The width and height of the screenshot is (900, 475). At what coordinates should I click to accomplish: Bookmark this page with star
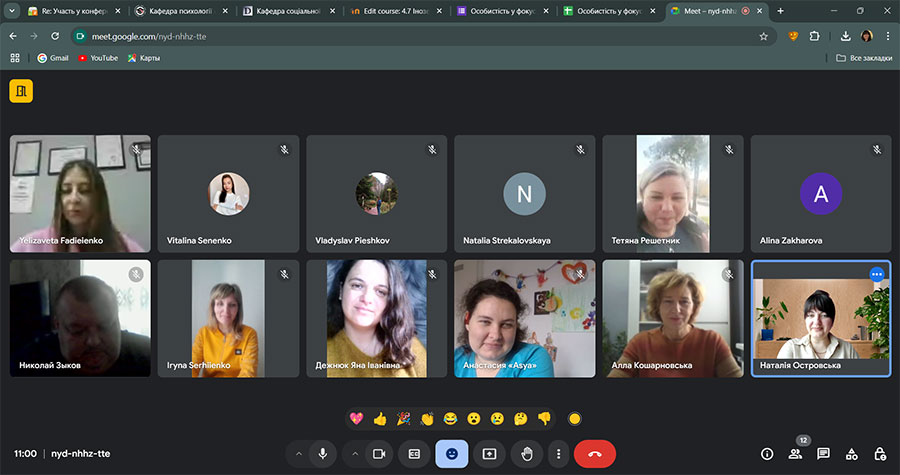tap(763, 36)
